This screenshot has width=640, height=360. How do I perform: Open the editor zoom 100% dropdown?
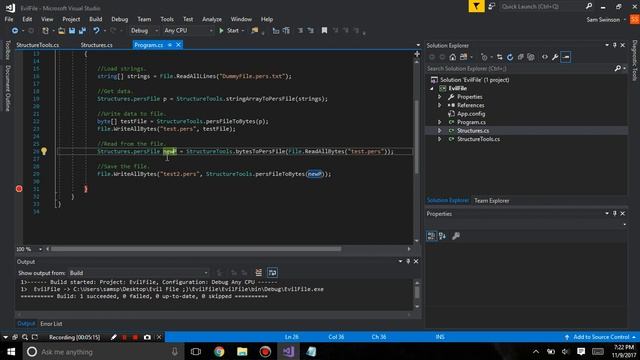tap(40, 249)
